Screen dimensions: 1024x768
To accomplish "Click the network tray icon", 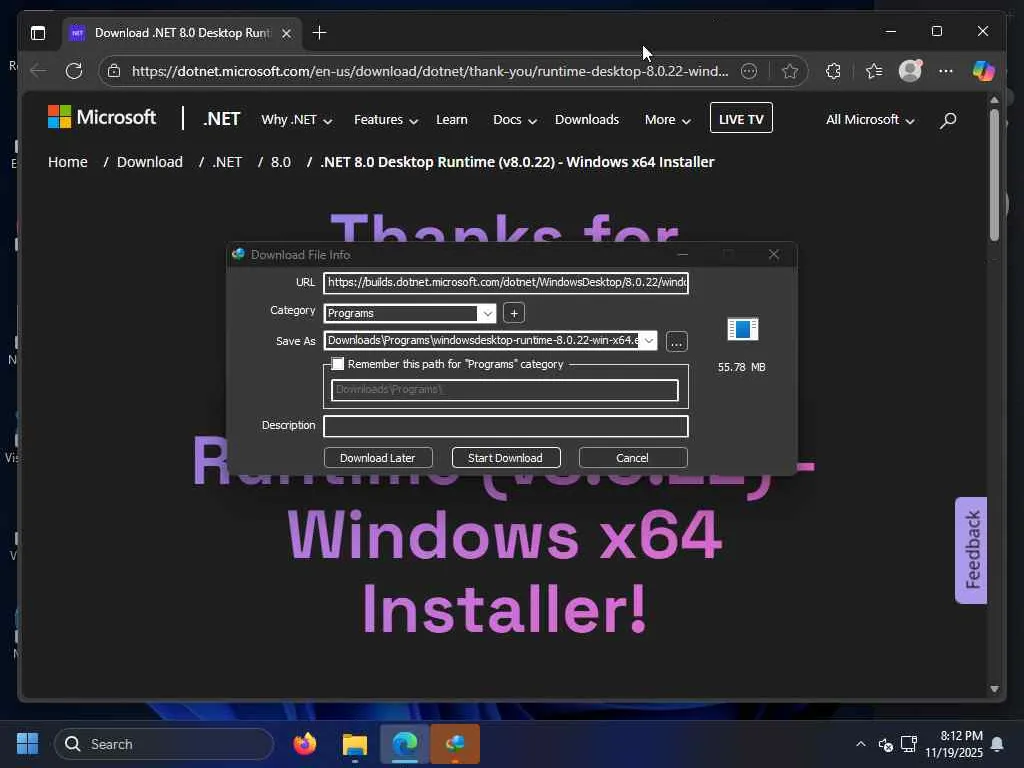I will click(909, 744).
